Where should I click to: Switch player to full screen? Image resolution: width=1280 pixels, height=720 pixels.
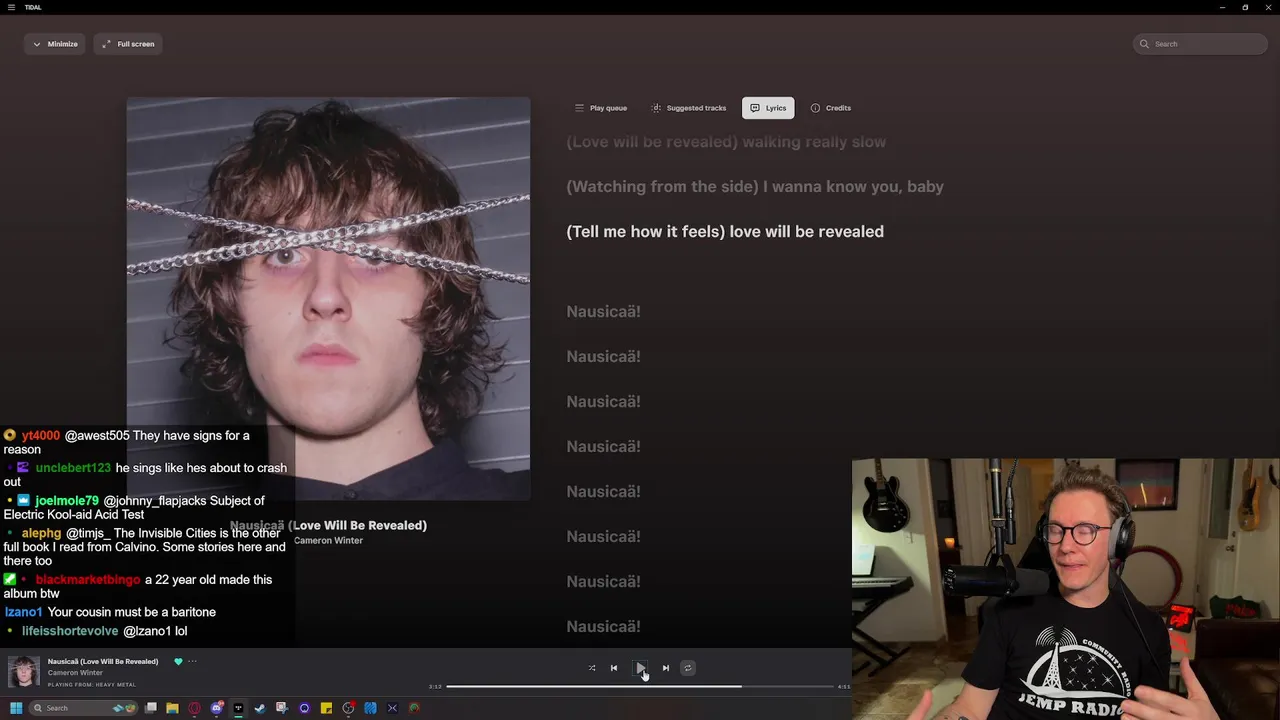(128, 44)
